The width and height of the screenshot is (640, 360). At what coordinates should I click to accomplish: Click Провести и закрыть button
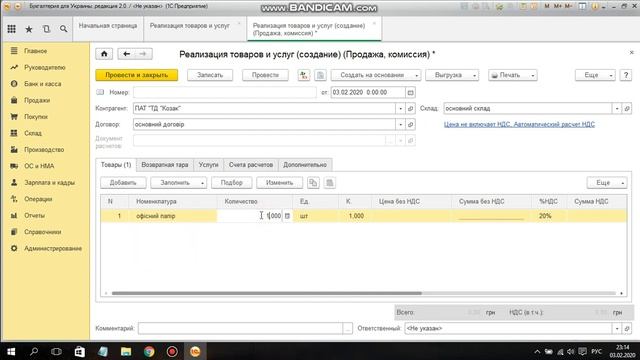pyautogui.click(x=136, y=75)
